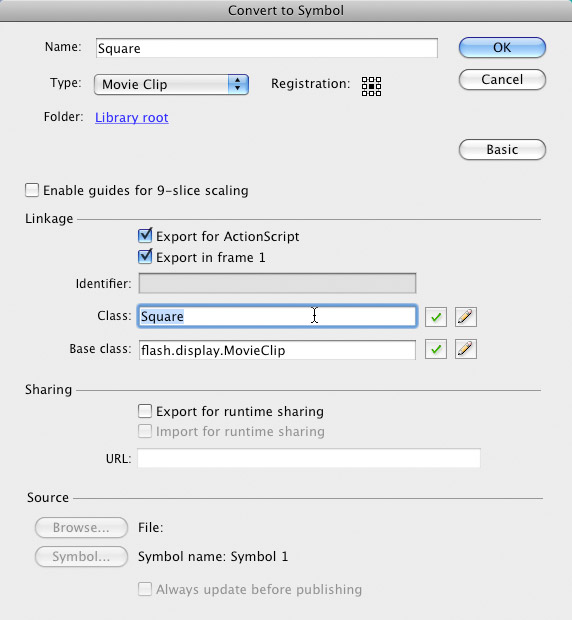Click the Identifier text field
This screenshot has width=572, height=620.
coord(277,283)
